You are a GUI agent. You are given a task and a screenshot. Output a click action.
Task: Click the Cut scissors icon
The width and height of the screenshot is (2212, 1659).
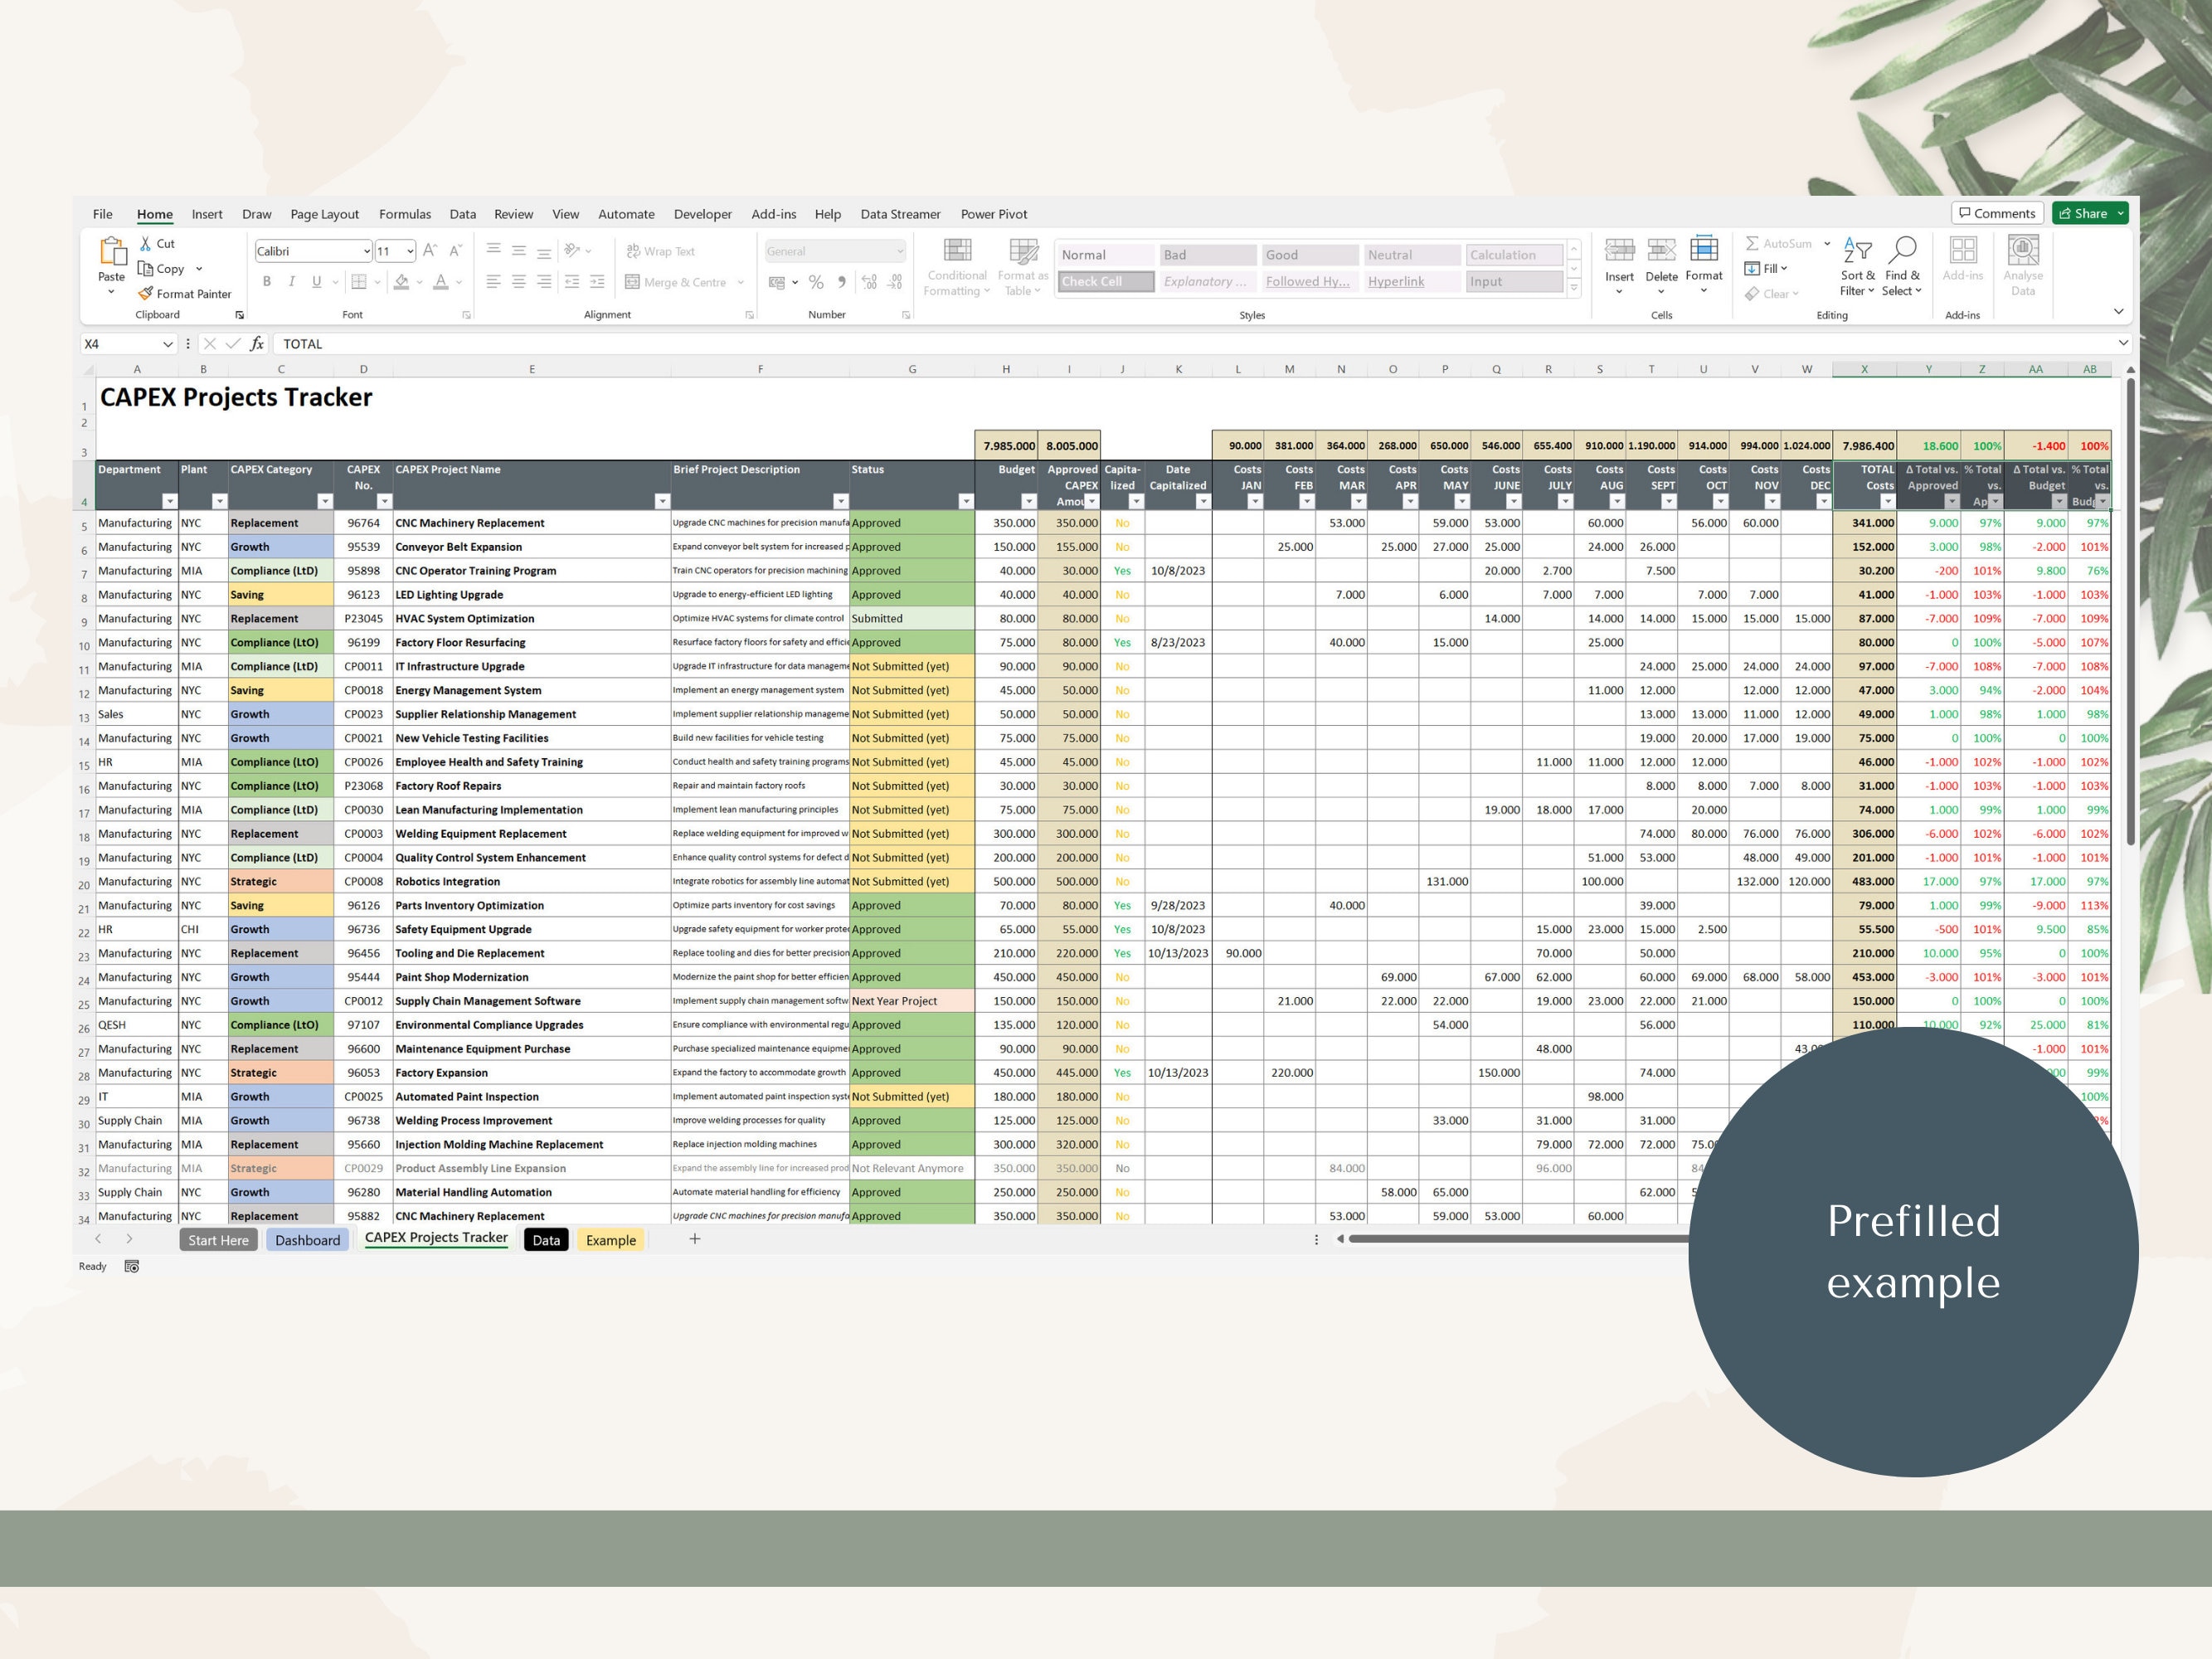tap(146, 243)
